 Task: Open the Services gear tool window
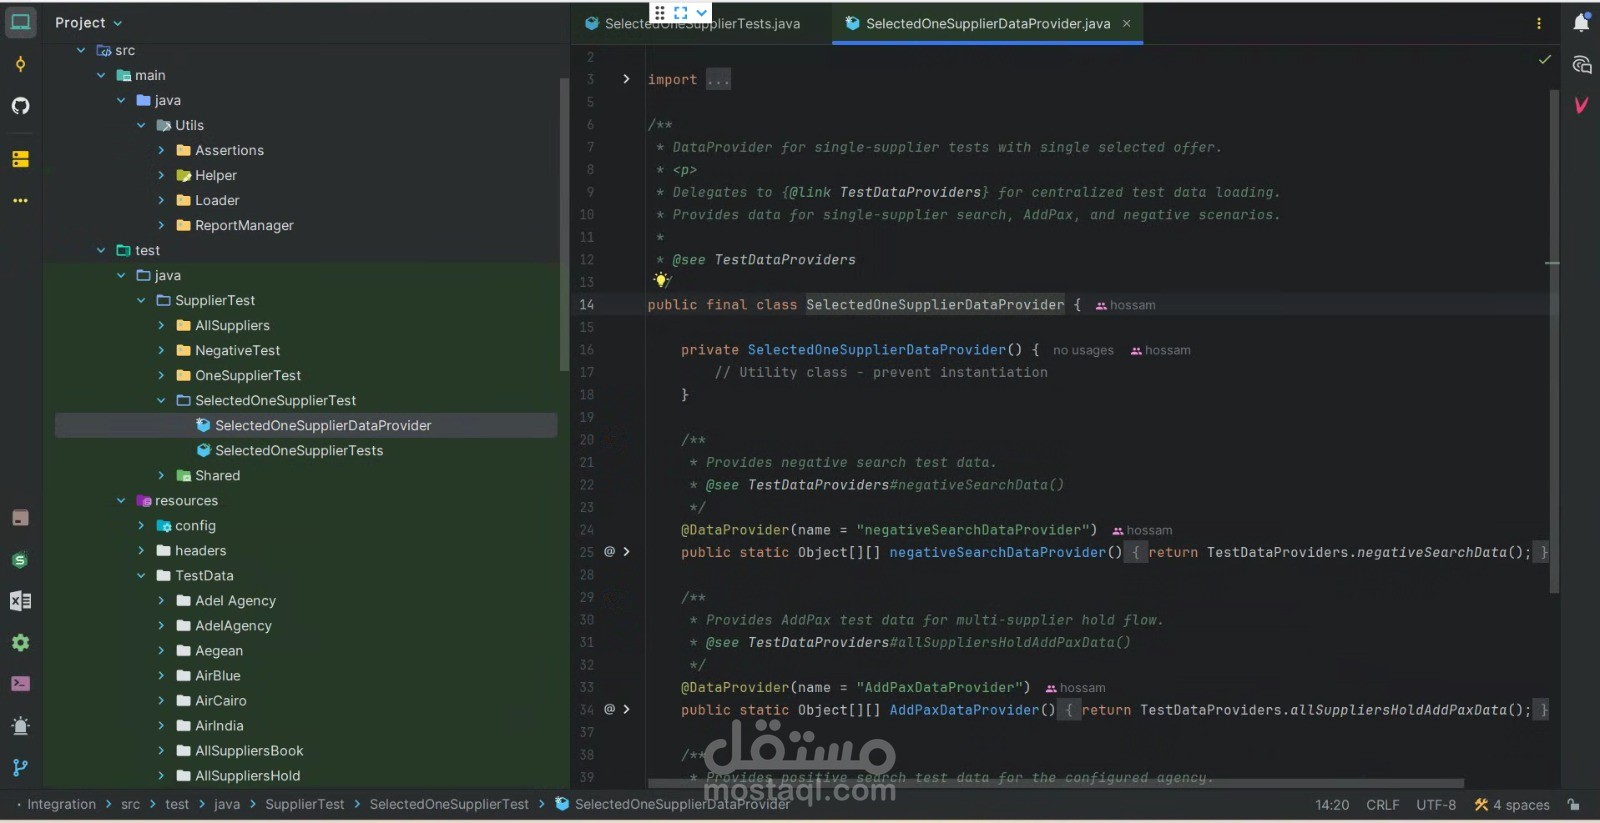point(21,643)
